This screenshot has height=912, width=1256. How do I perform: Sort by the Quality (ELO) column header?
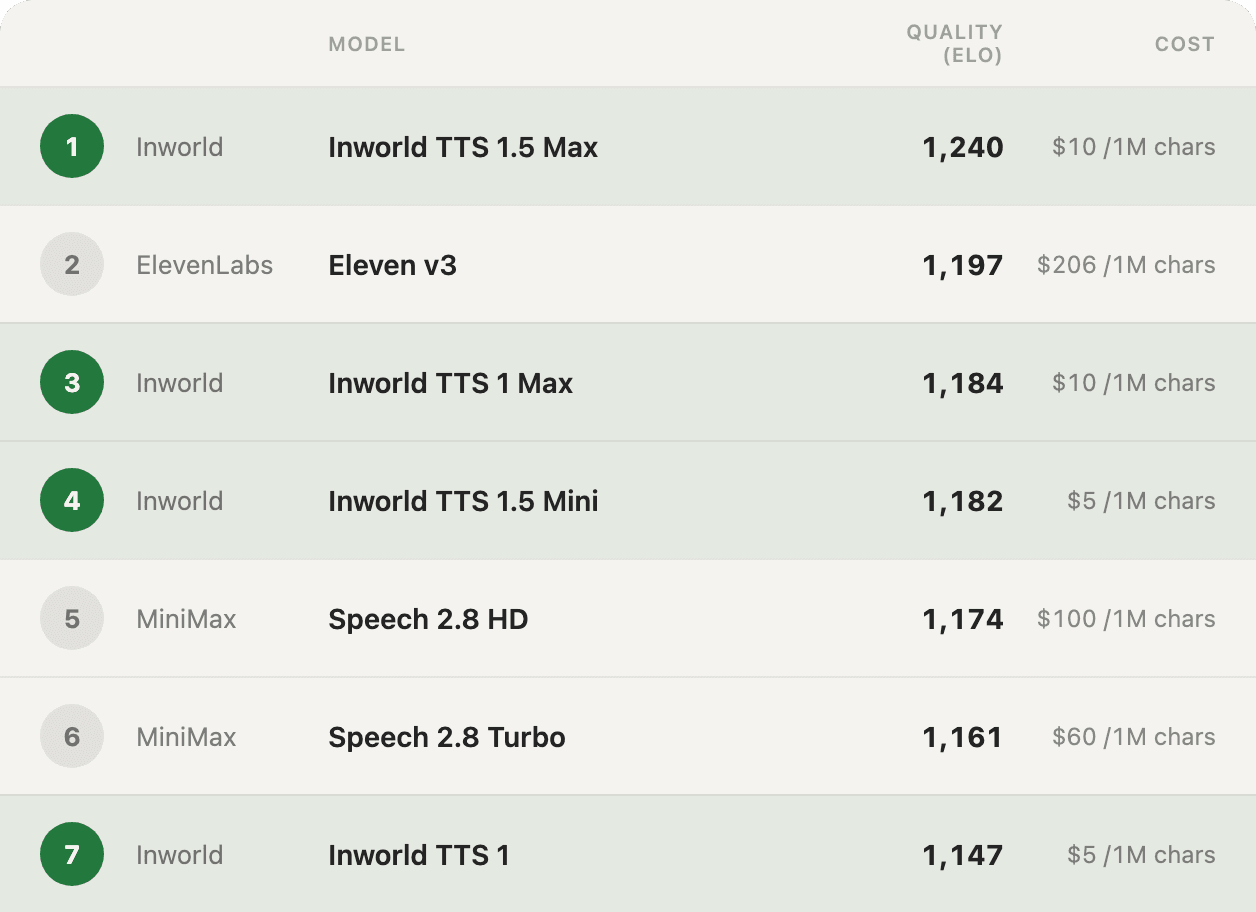(954, 44)
